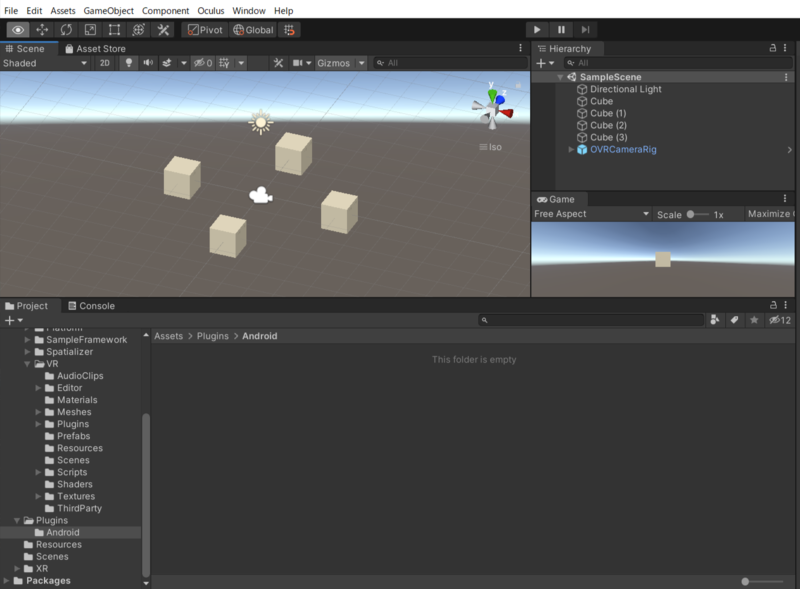800x589 pixels.
Task: Search by type icon in Project
Action: point(715,320)
